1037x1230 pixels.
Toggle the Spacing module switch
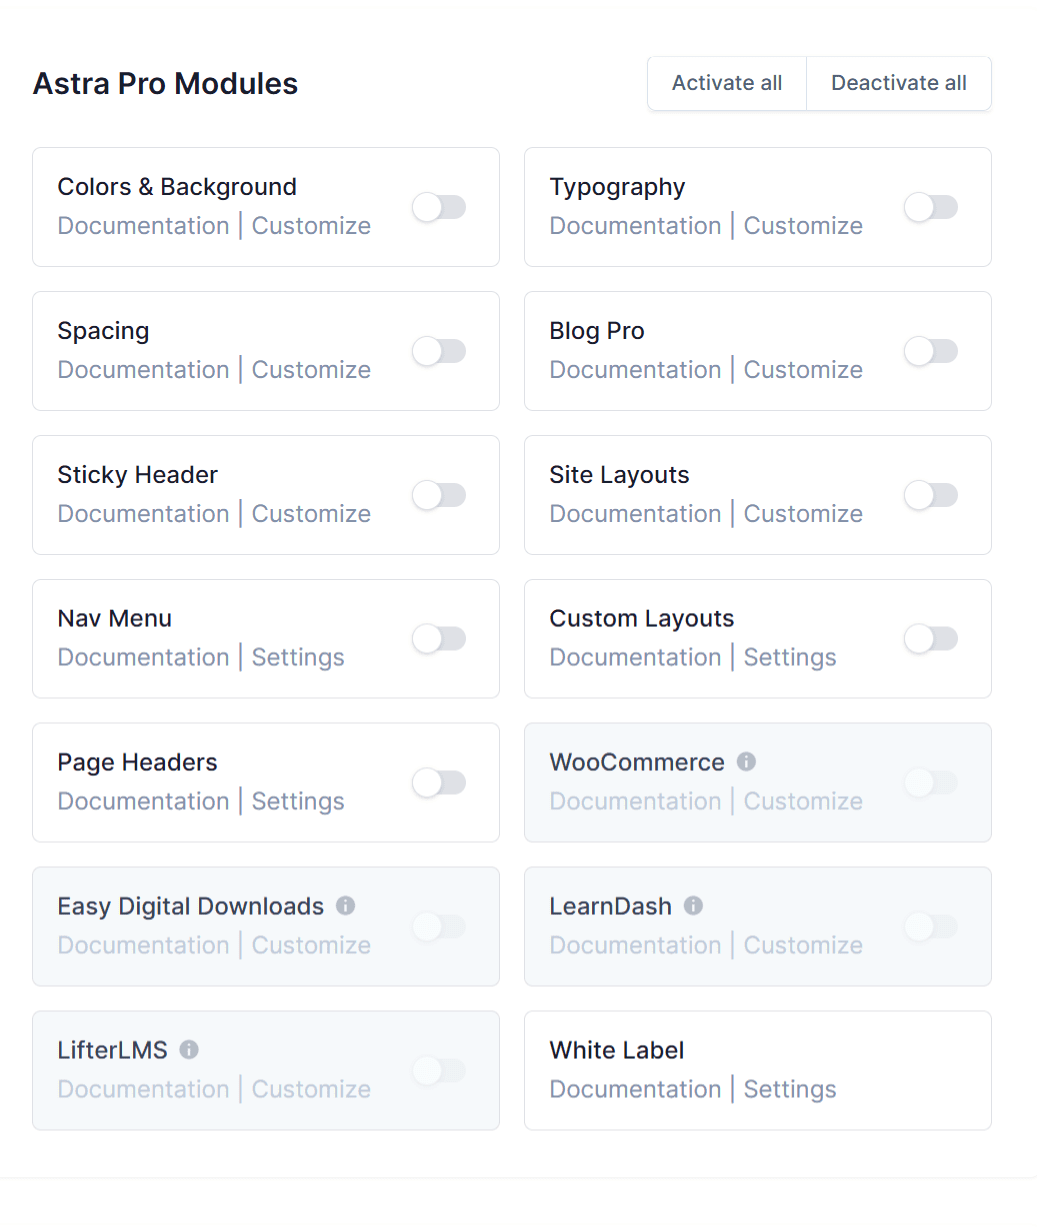[x=439, y=351]
